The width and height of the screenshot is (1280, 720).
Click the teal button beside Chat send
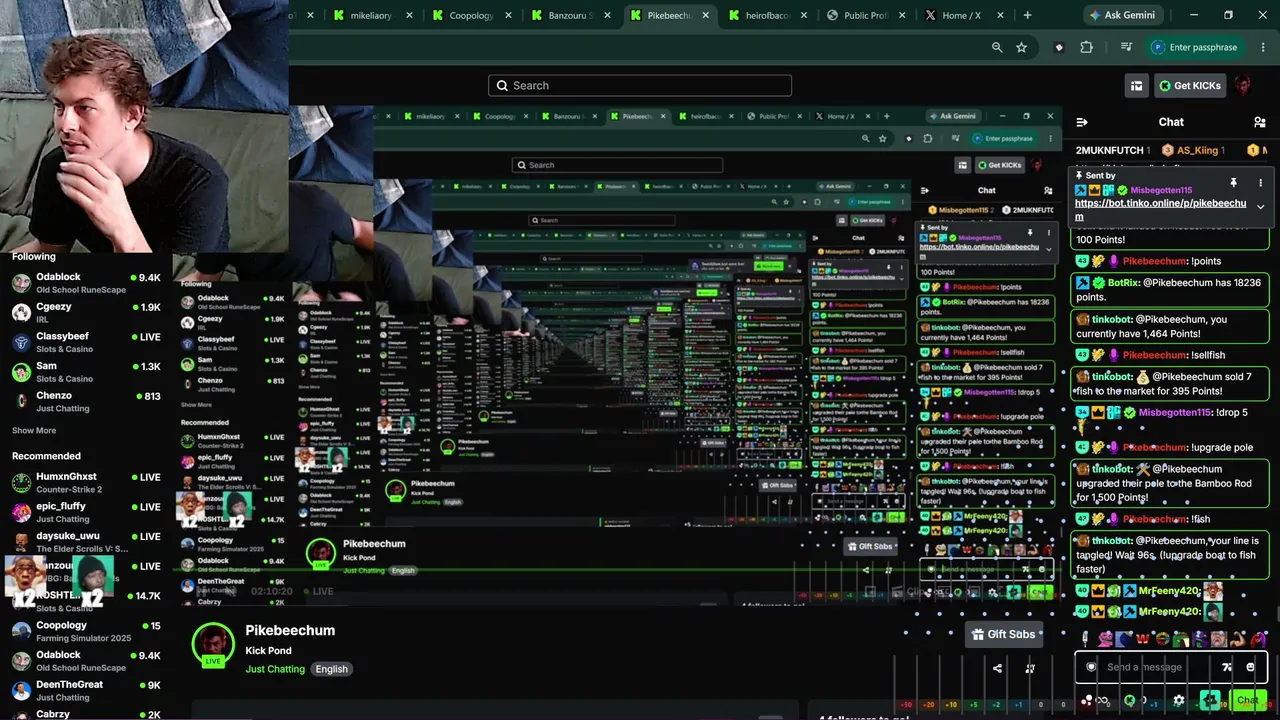coord(1211,700)
